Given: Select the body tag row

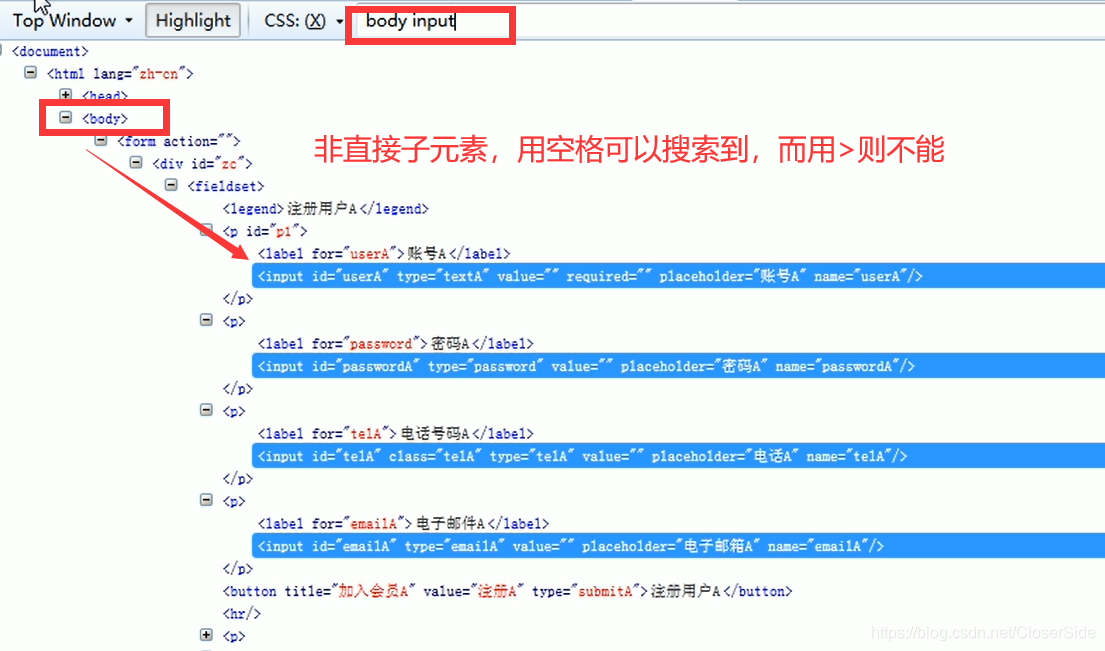Looking at the screenshot, I should pos(105,118).
